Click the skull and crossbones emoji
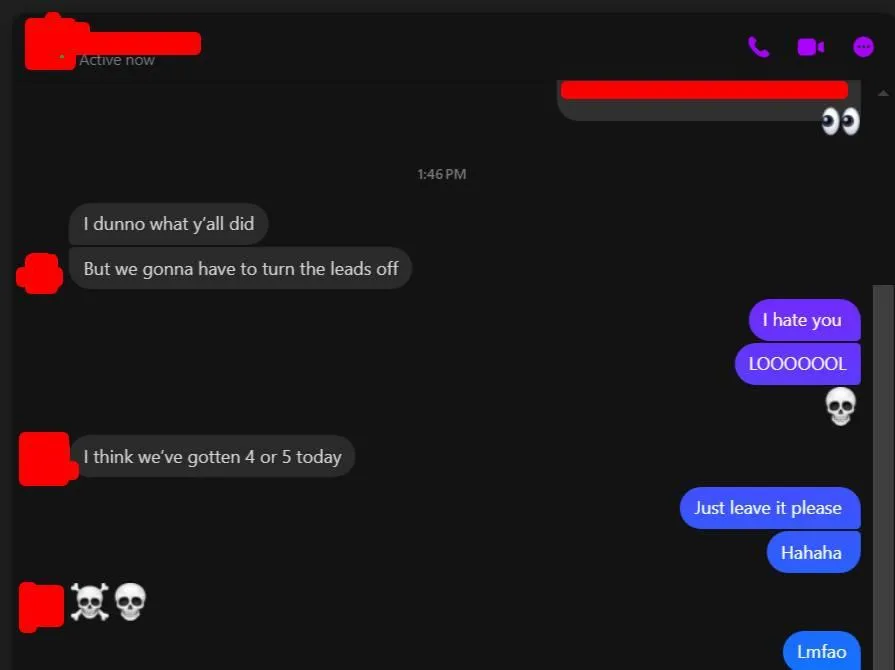 click(x=90, y=602)
